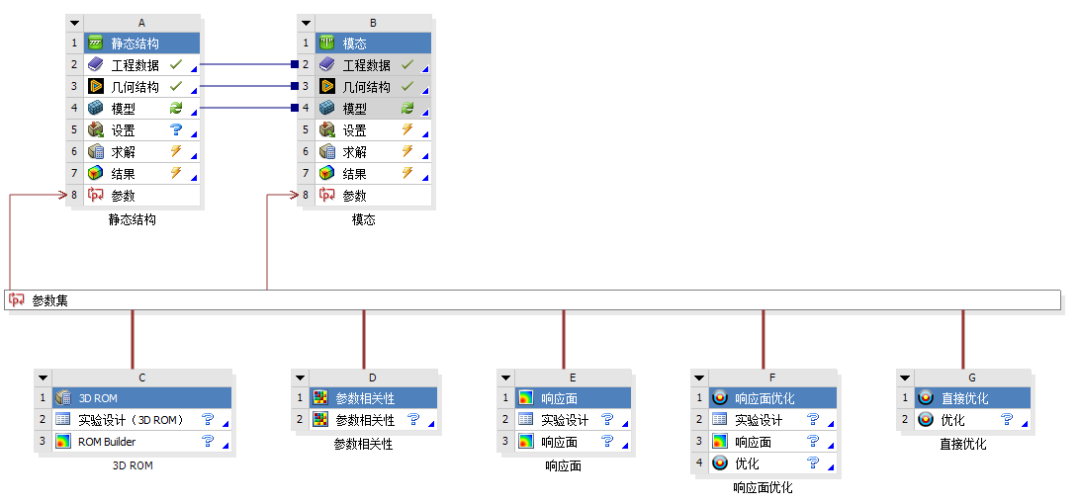The image size is (1080, 504).
Task: Select 实验设计（3D ROM）cell in C
Action: click(x=142, y=419)
